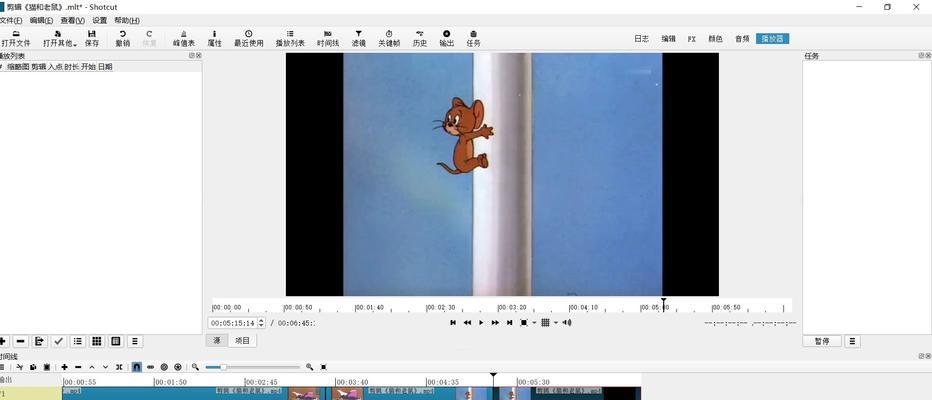932x400 pixels.
Task: Toggle the player grid overlay icon
Action: [x=545, y=323]
